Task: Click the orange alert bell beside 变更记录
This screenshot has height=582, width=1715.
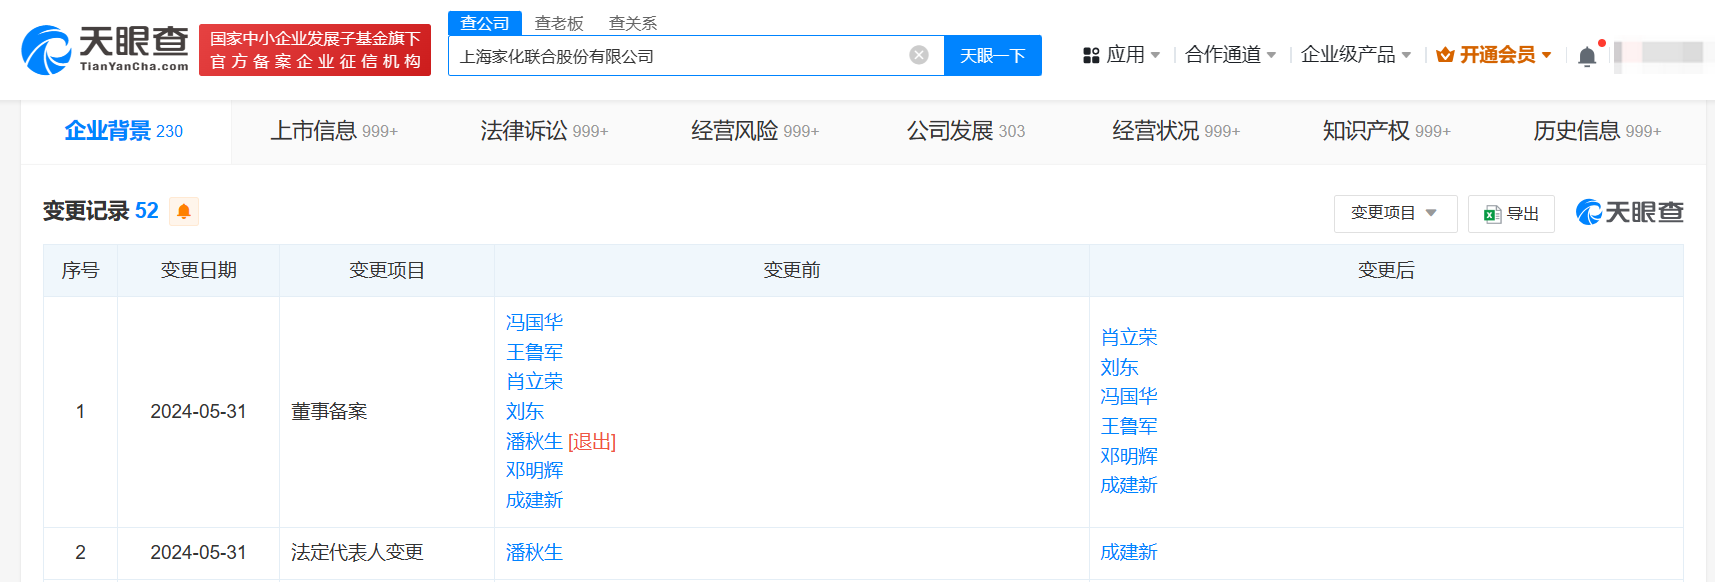Action: pyautogui.click(x=184, y=211)
